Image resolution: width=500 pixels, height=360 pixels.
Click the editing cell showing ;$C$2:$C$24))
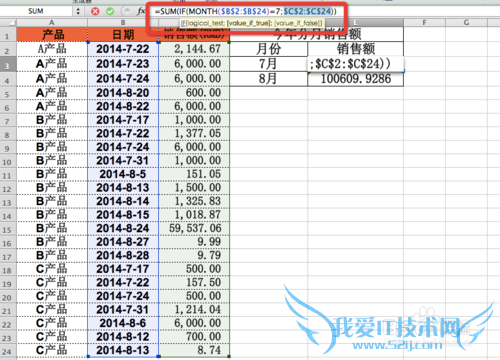point(356,64)
